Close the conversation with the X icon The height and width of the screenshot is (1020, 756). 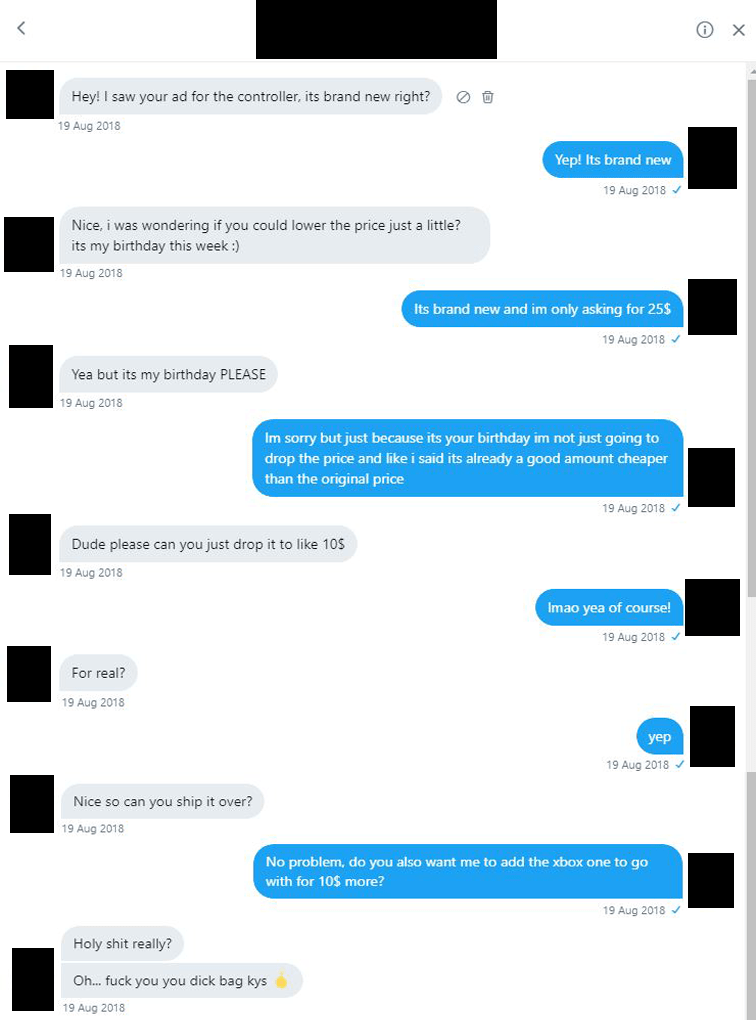coord(739,29)
